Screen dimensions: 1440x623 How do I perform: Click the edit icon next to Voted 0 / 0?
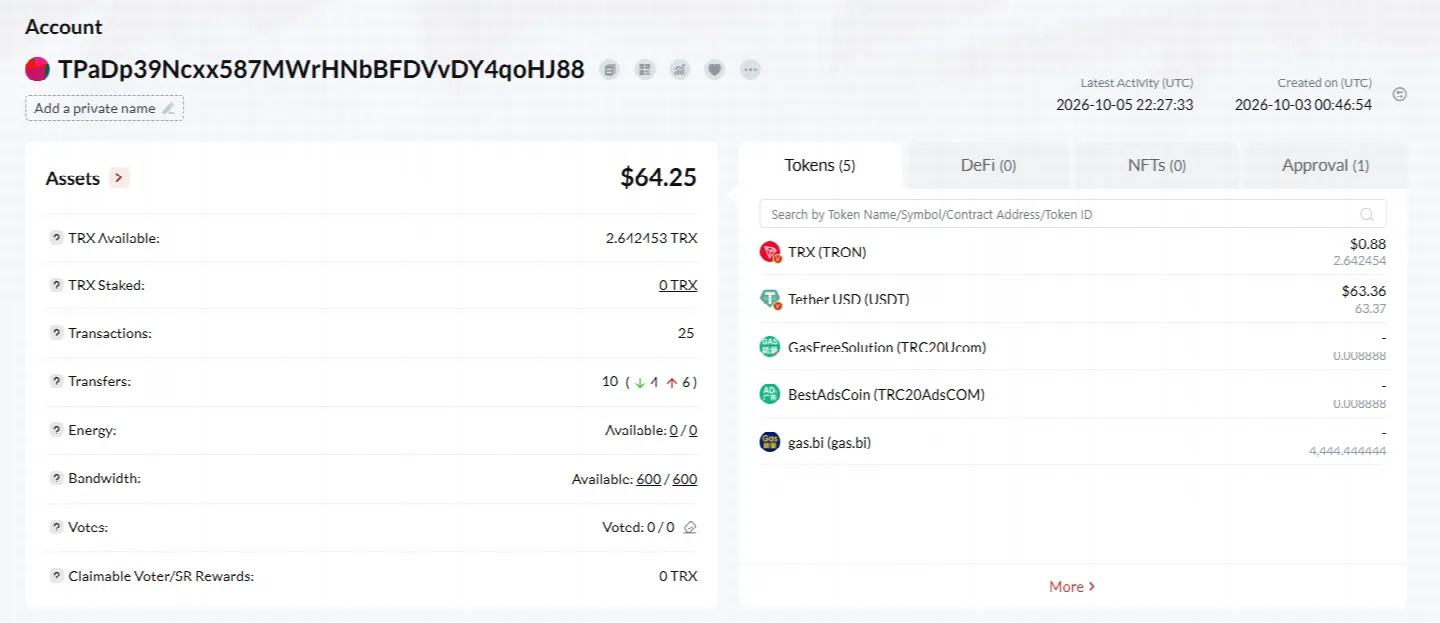pos(690,527)
